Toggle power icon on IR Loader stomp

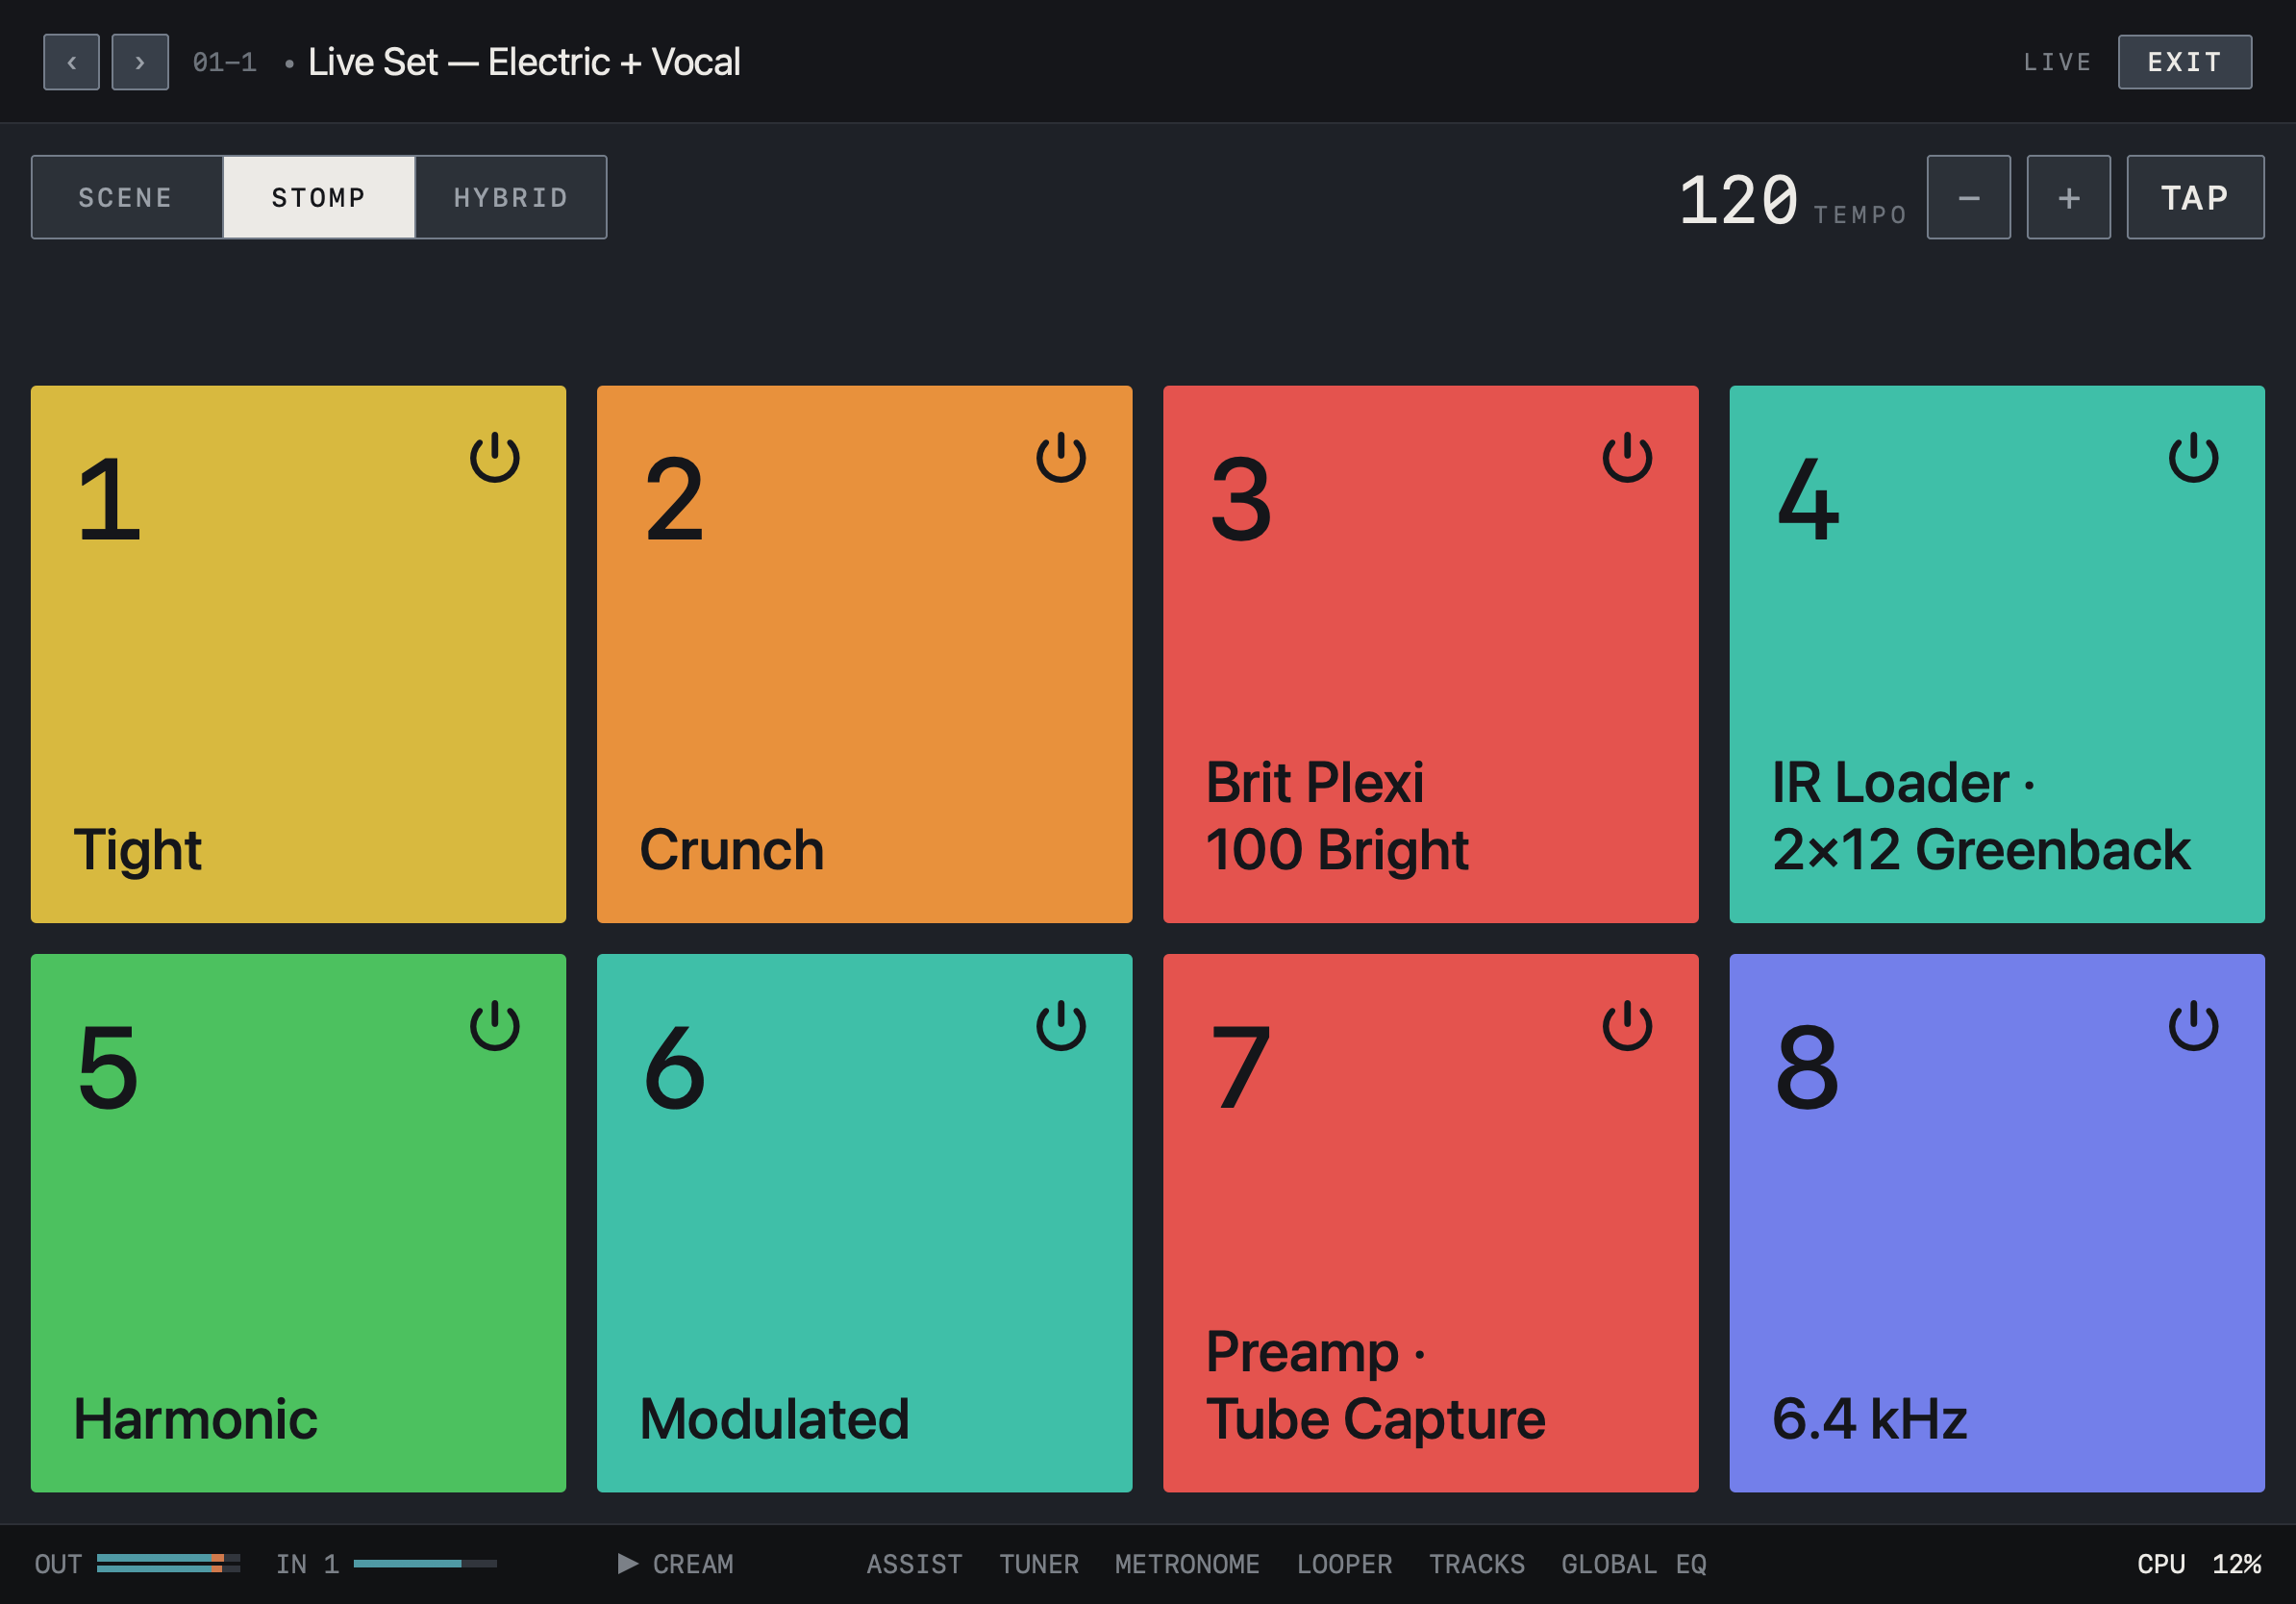(x=2194, y=458)
